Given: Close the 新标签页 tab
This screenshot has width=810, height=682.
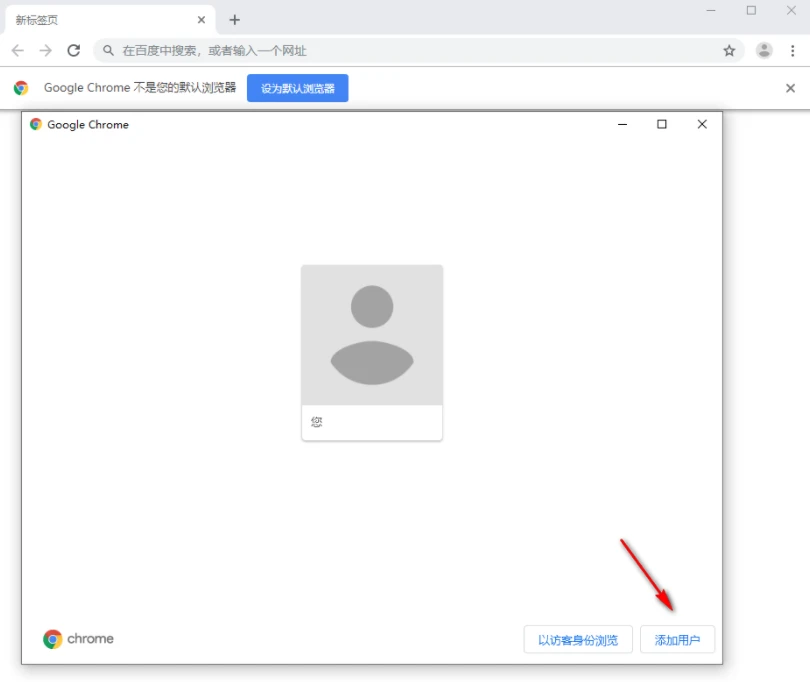Looking at the screenshot, I should (201, 20).
